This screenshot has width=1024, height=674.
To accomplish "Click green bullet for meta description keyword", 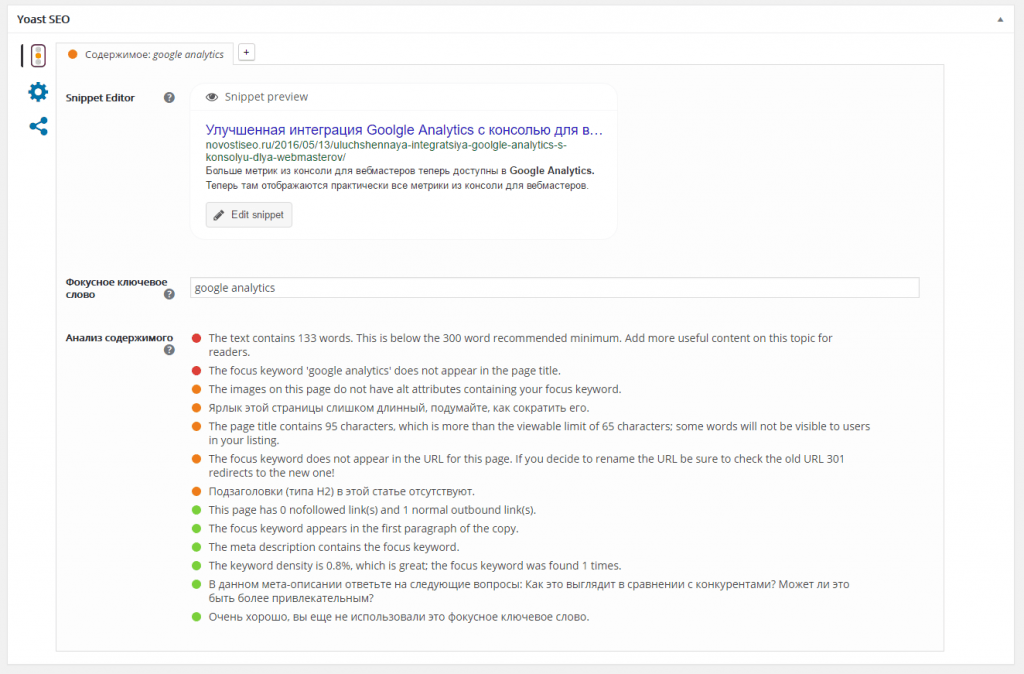I will tap(196, 547).
